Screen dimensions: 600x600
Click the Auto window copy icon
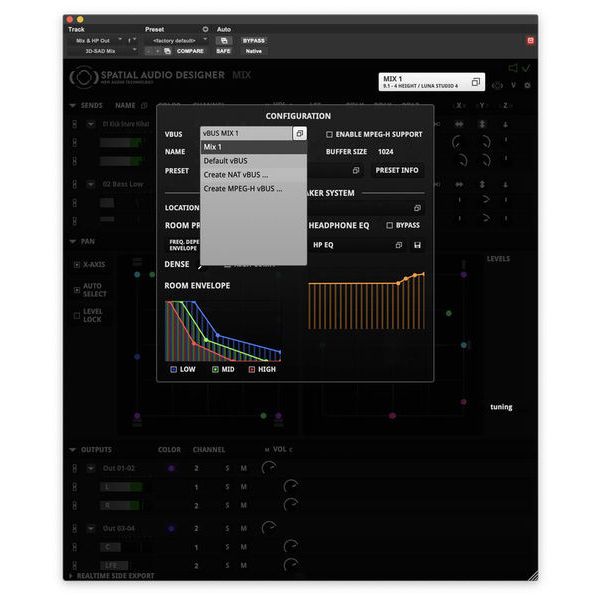(x=224, y=41)
